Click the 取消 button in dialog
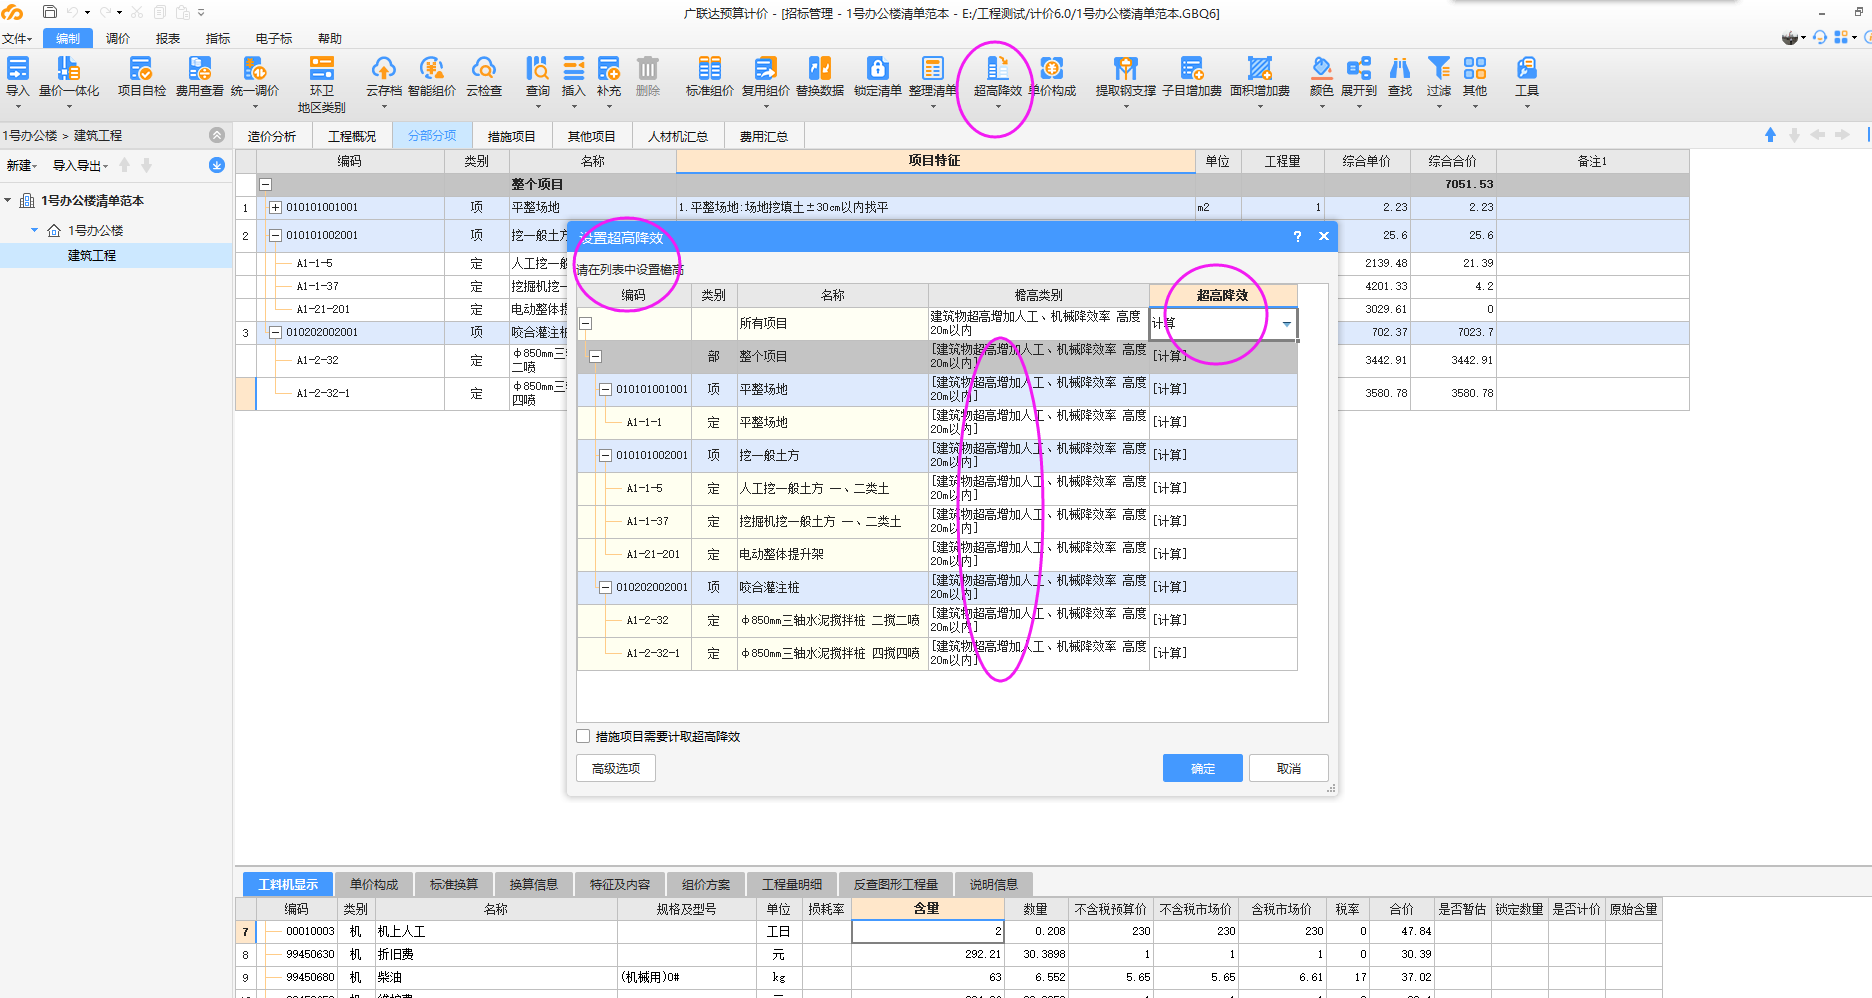Viewport: 1872px width, 998px height. coord(1289,768)
